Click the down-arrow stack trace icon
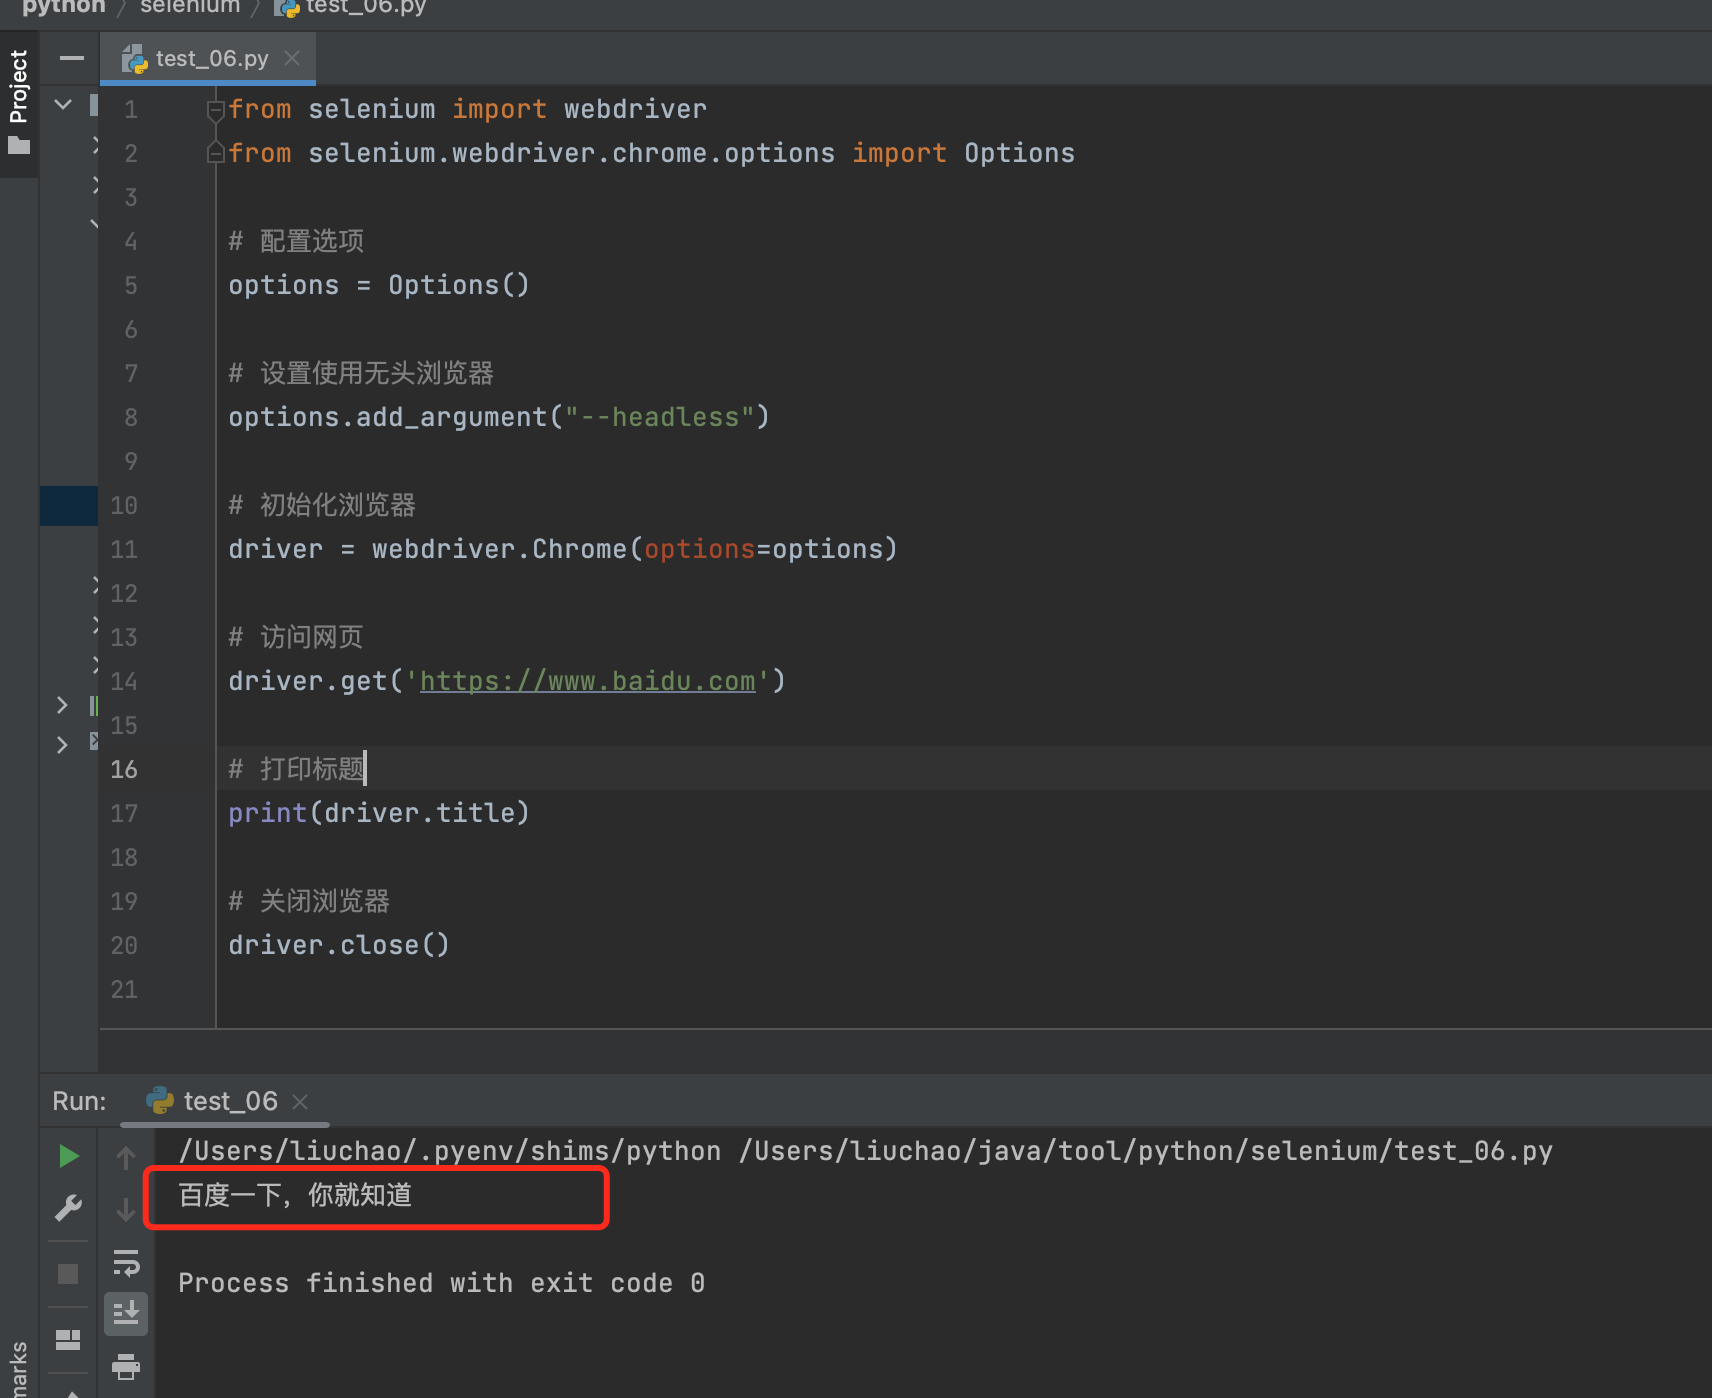Screen dimensions: 1712x1398 point(126,1210)
